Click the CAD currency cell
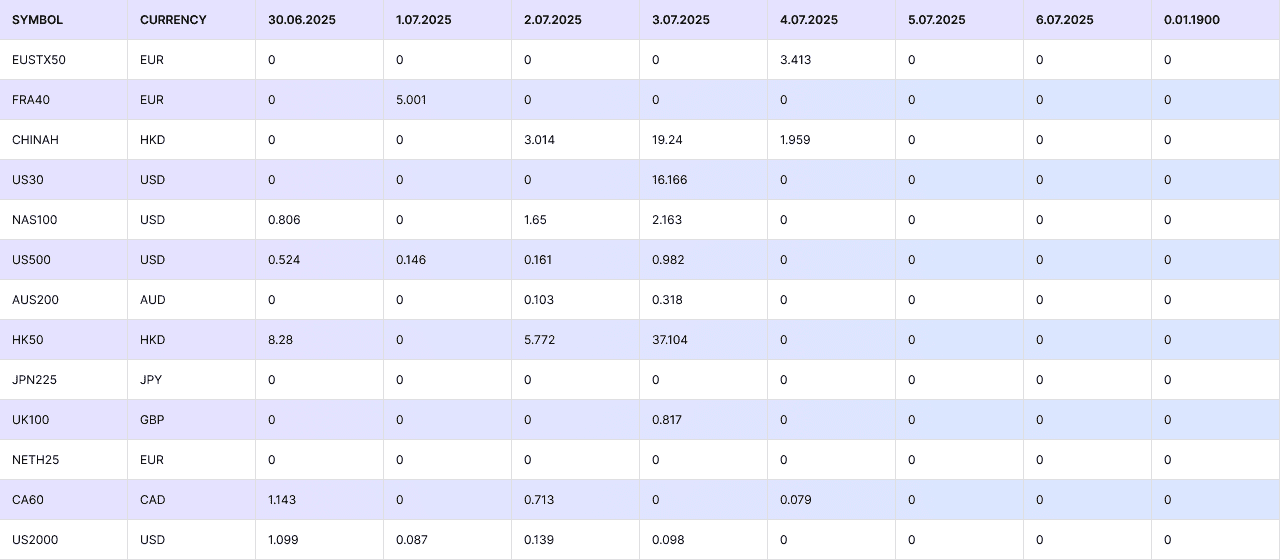Image resolution: width=1280 pixels, height=560 pixels. pyautogui.click(x=192, y=500)
